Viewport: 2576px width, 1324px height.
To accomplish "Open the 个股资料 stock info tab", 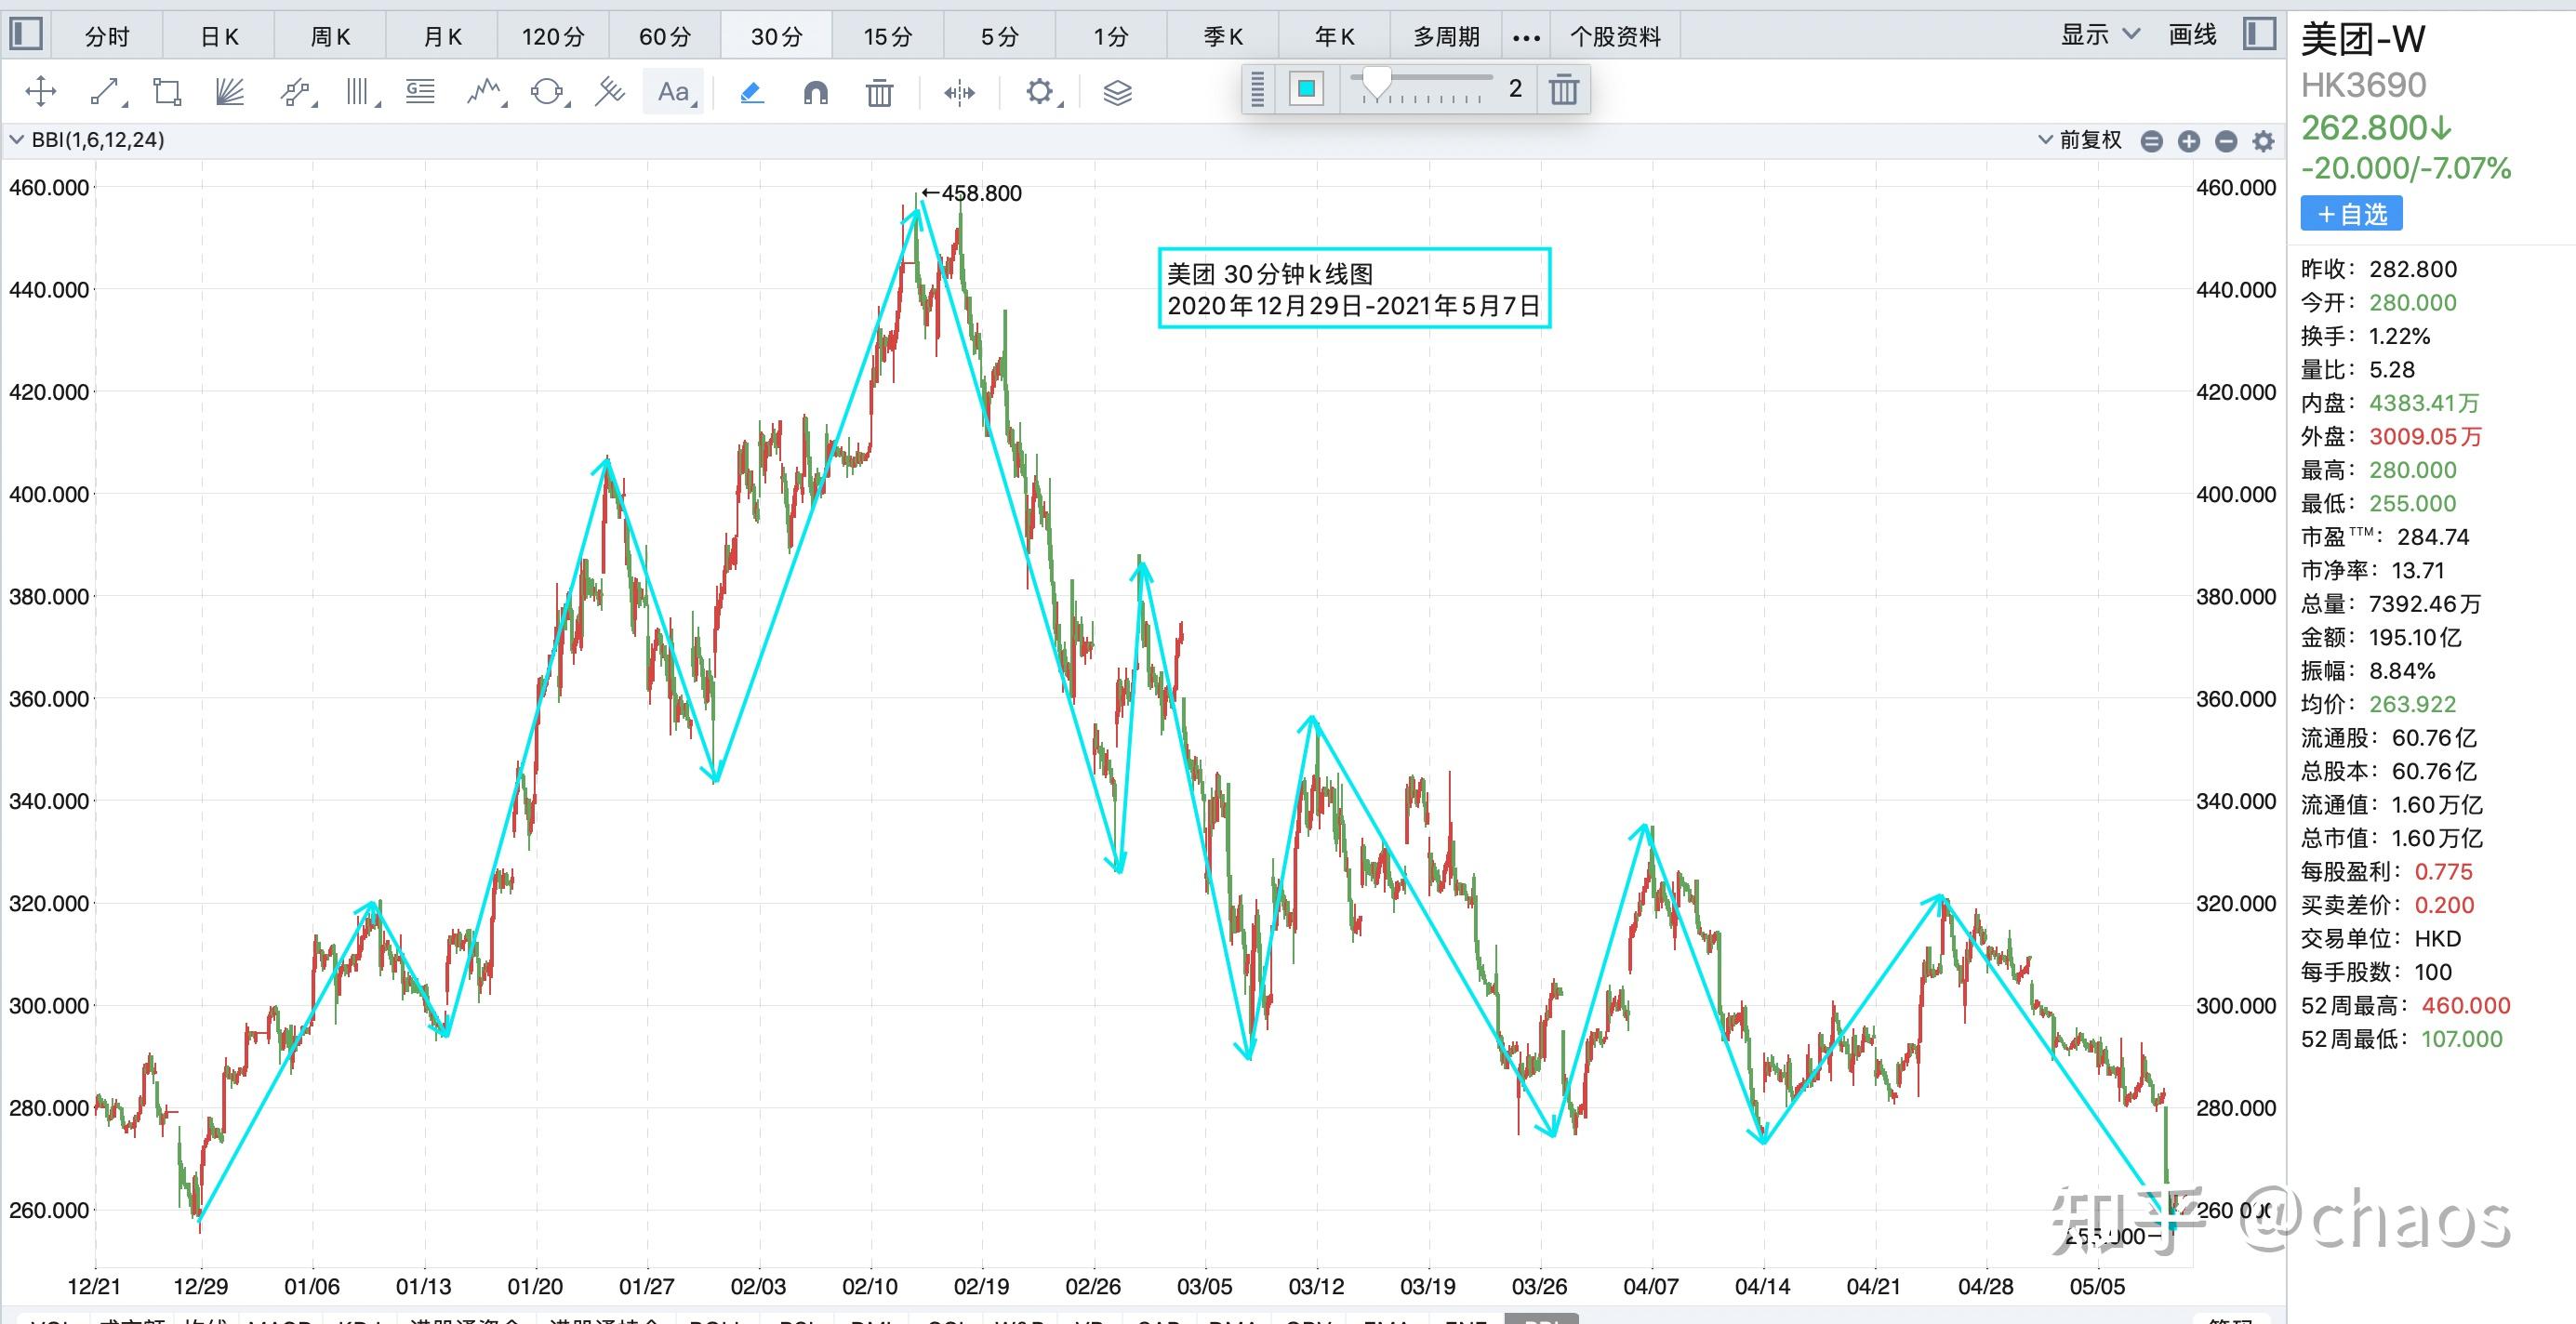I will 1616,36.
